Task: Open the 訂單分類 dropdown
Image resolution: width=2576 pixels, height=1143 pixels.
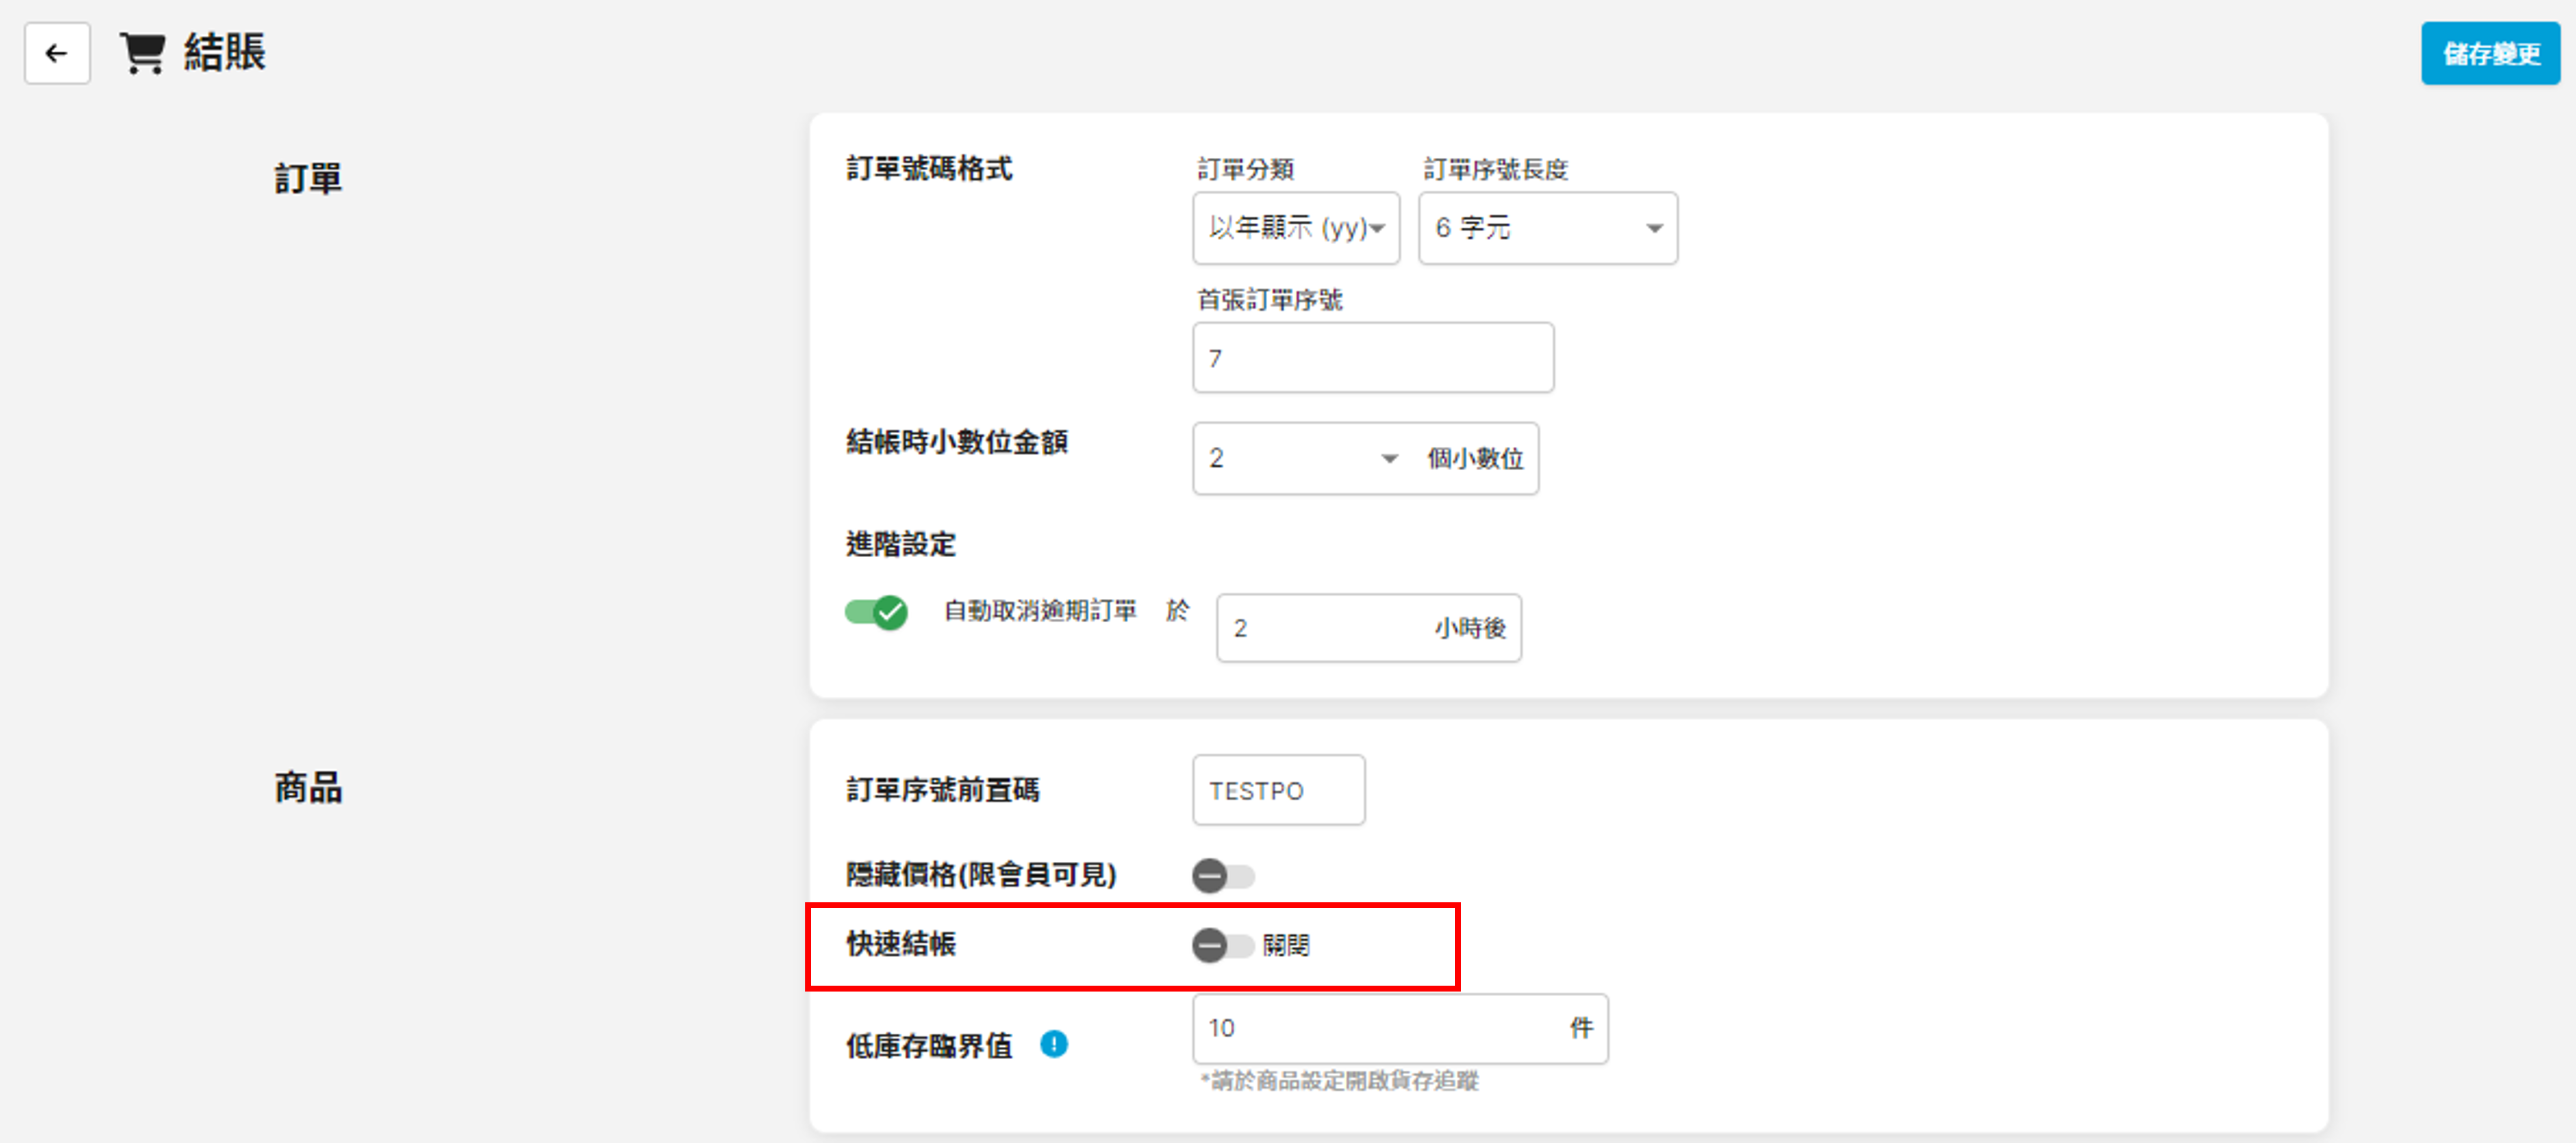Action: pos(1295,228)
